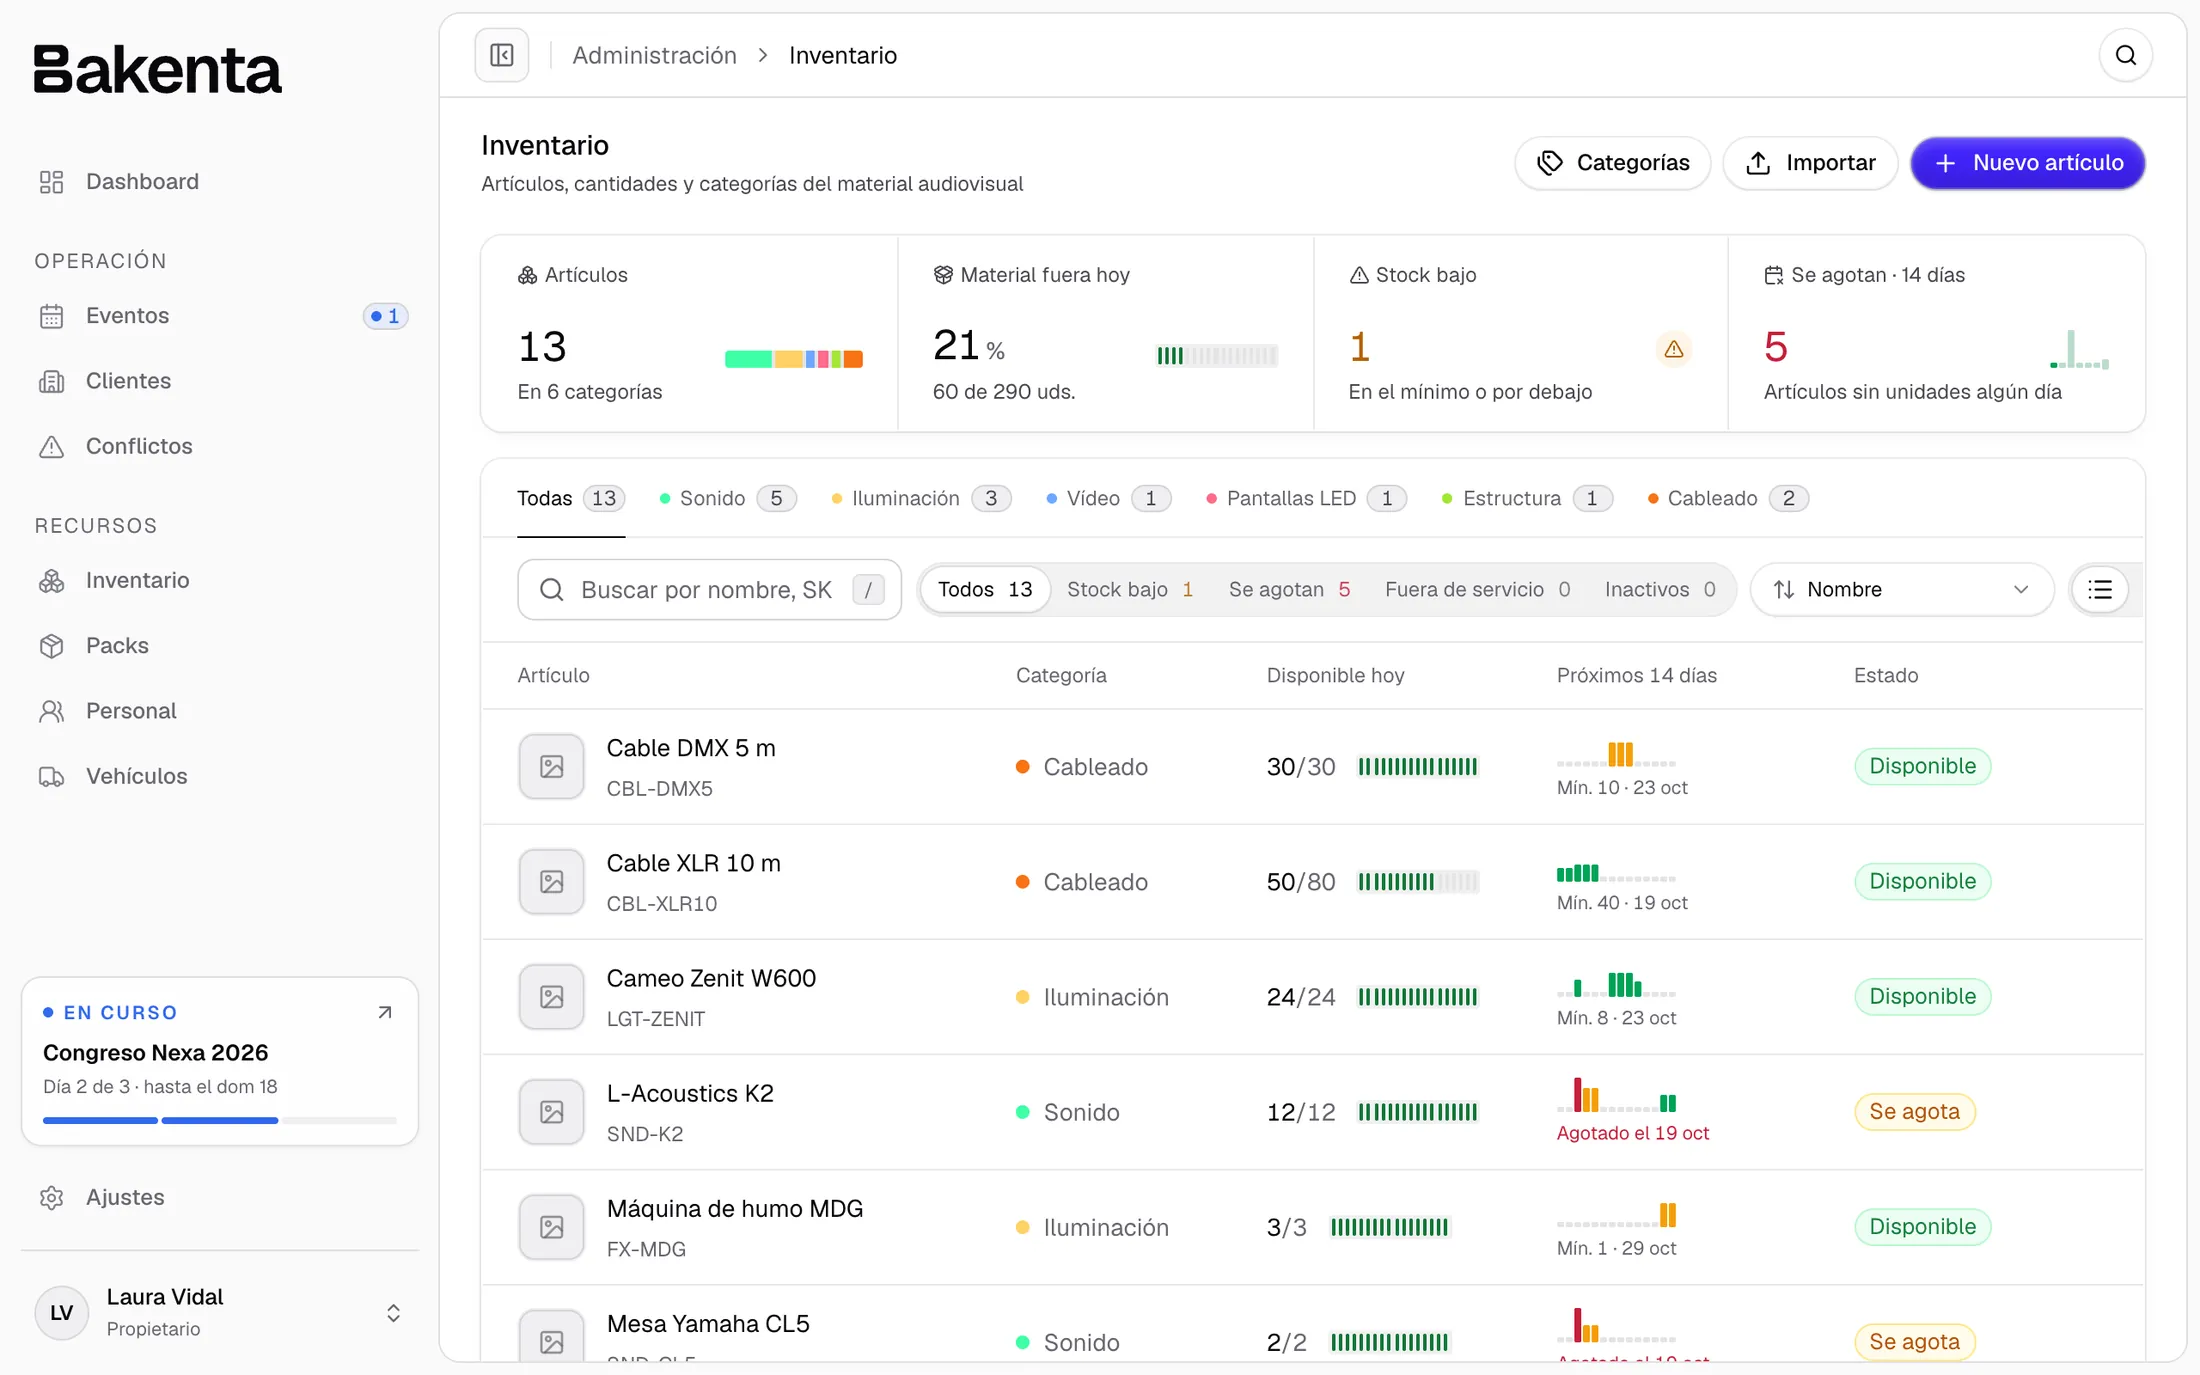
Task: Select the Iluminación category tab
Action: (x=921, y=498)
